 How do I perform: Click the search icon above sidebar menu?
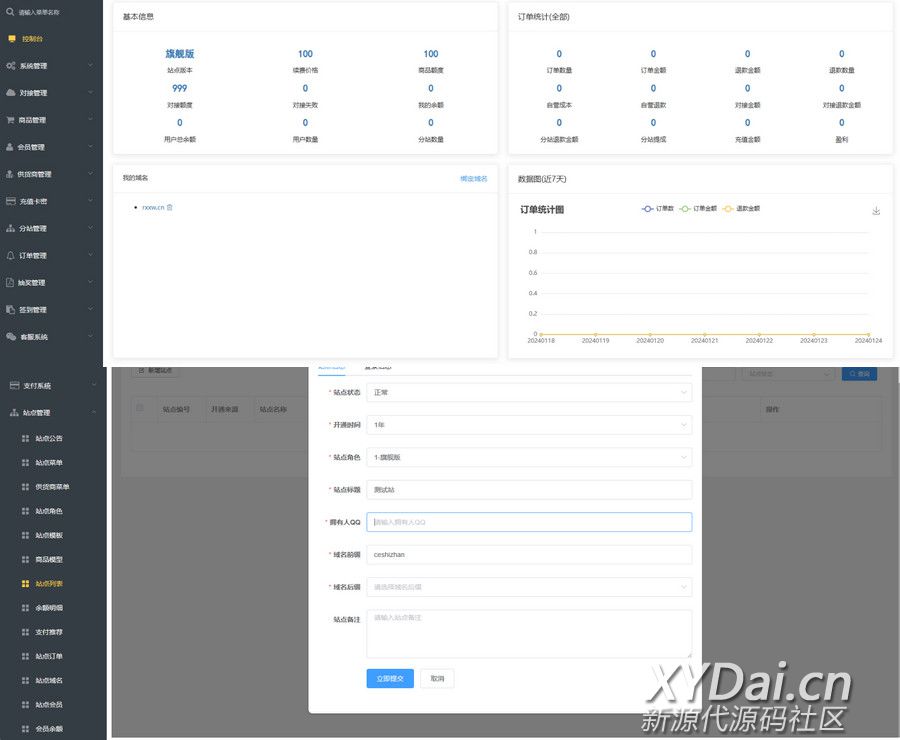(x=10, y=12)
